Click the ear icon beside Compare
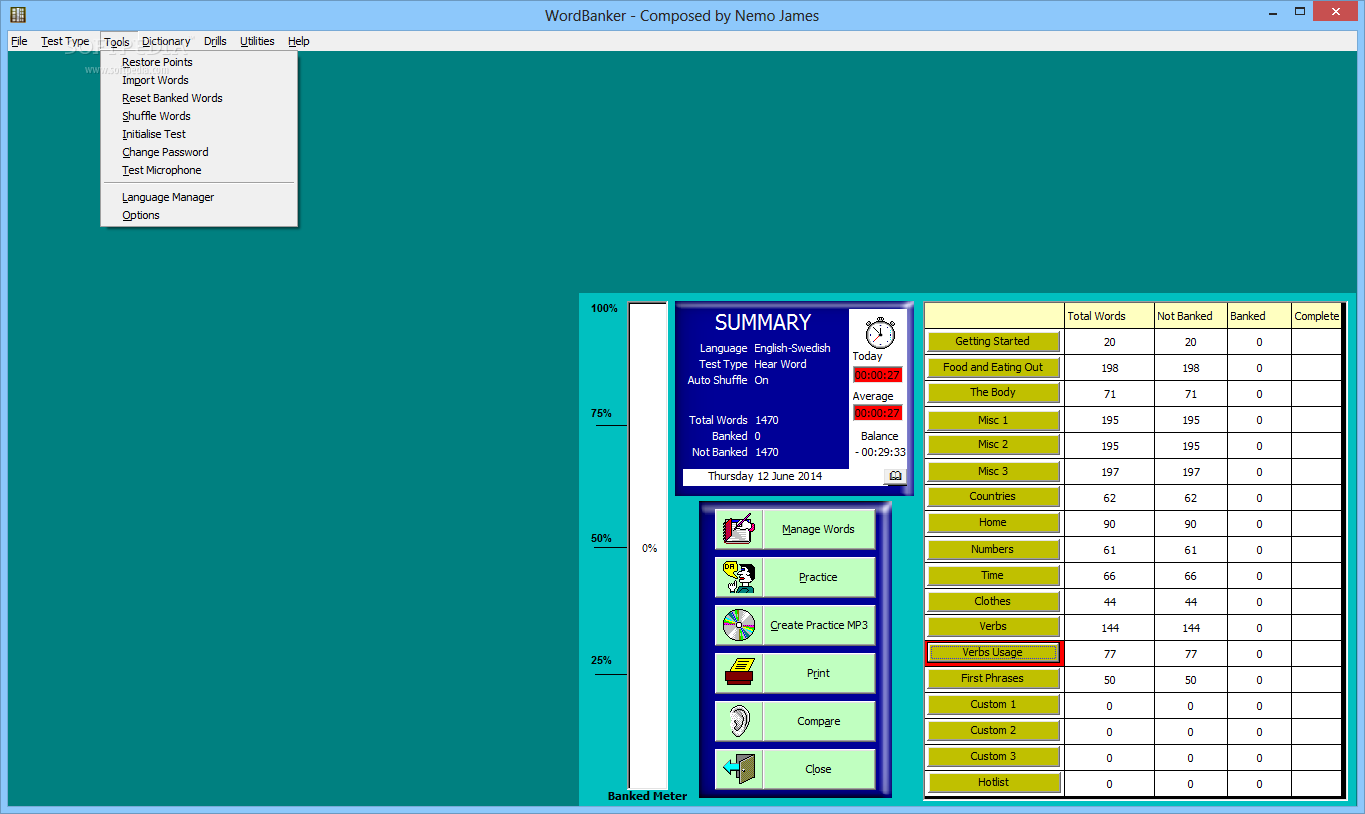1365x814 pixels. click(739, 721)
